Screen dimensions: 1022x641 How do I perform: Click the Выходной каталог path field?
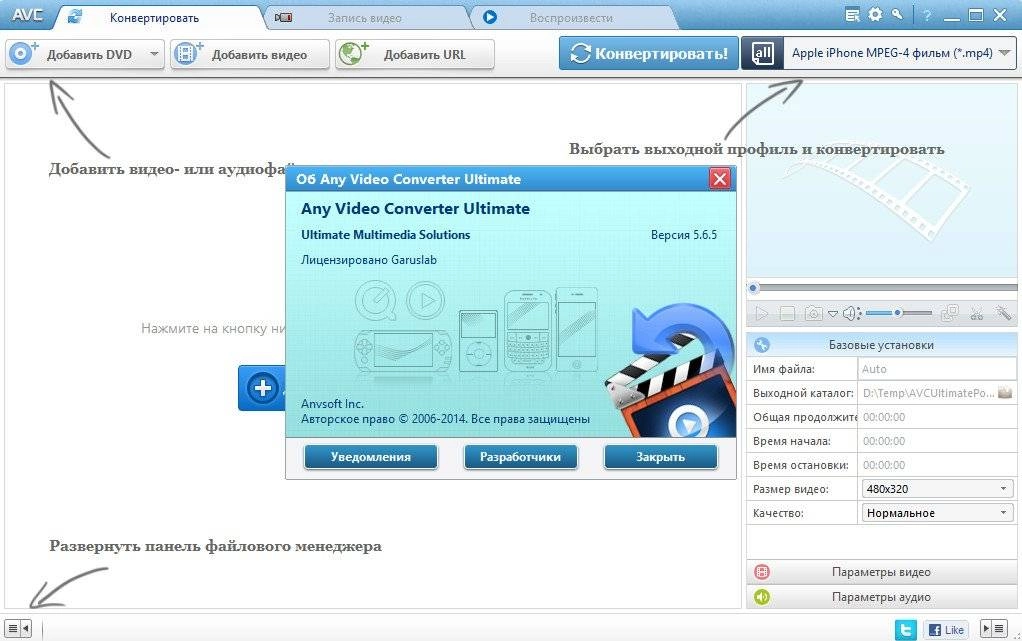927,393
